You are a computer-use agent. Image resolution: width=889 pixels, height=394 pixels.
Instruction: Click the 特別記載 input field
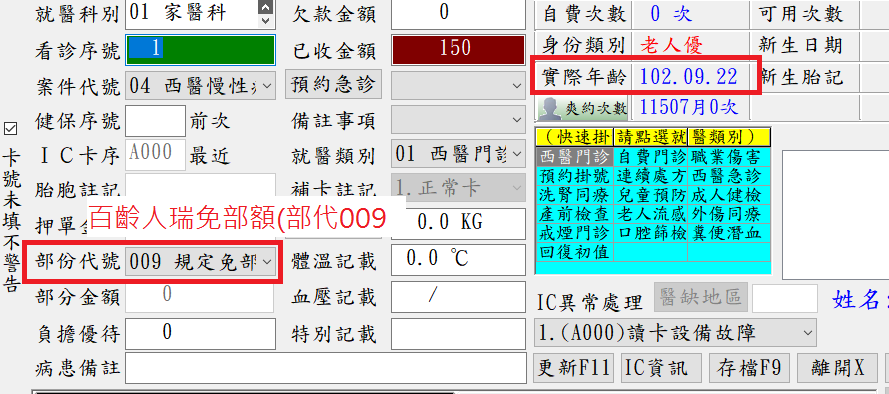(x=458, y=335)
